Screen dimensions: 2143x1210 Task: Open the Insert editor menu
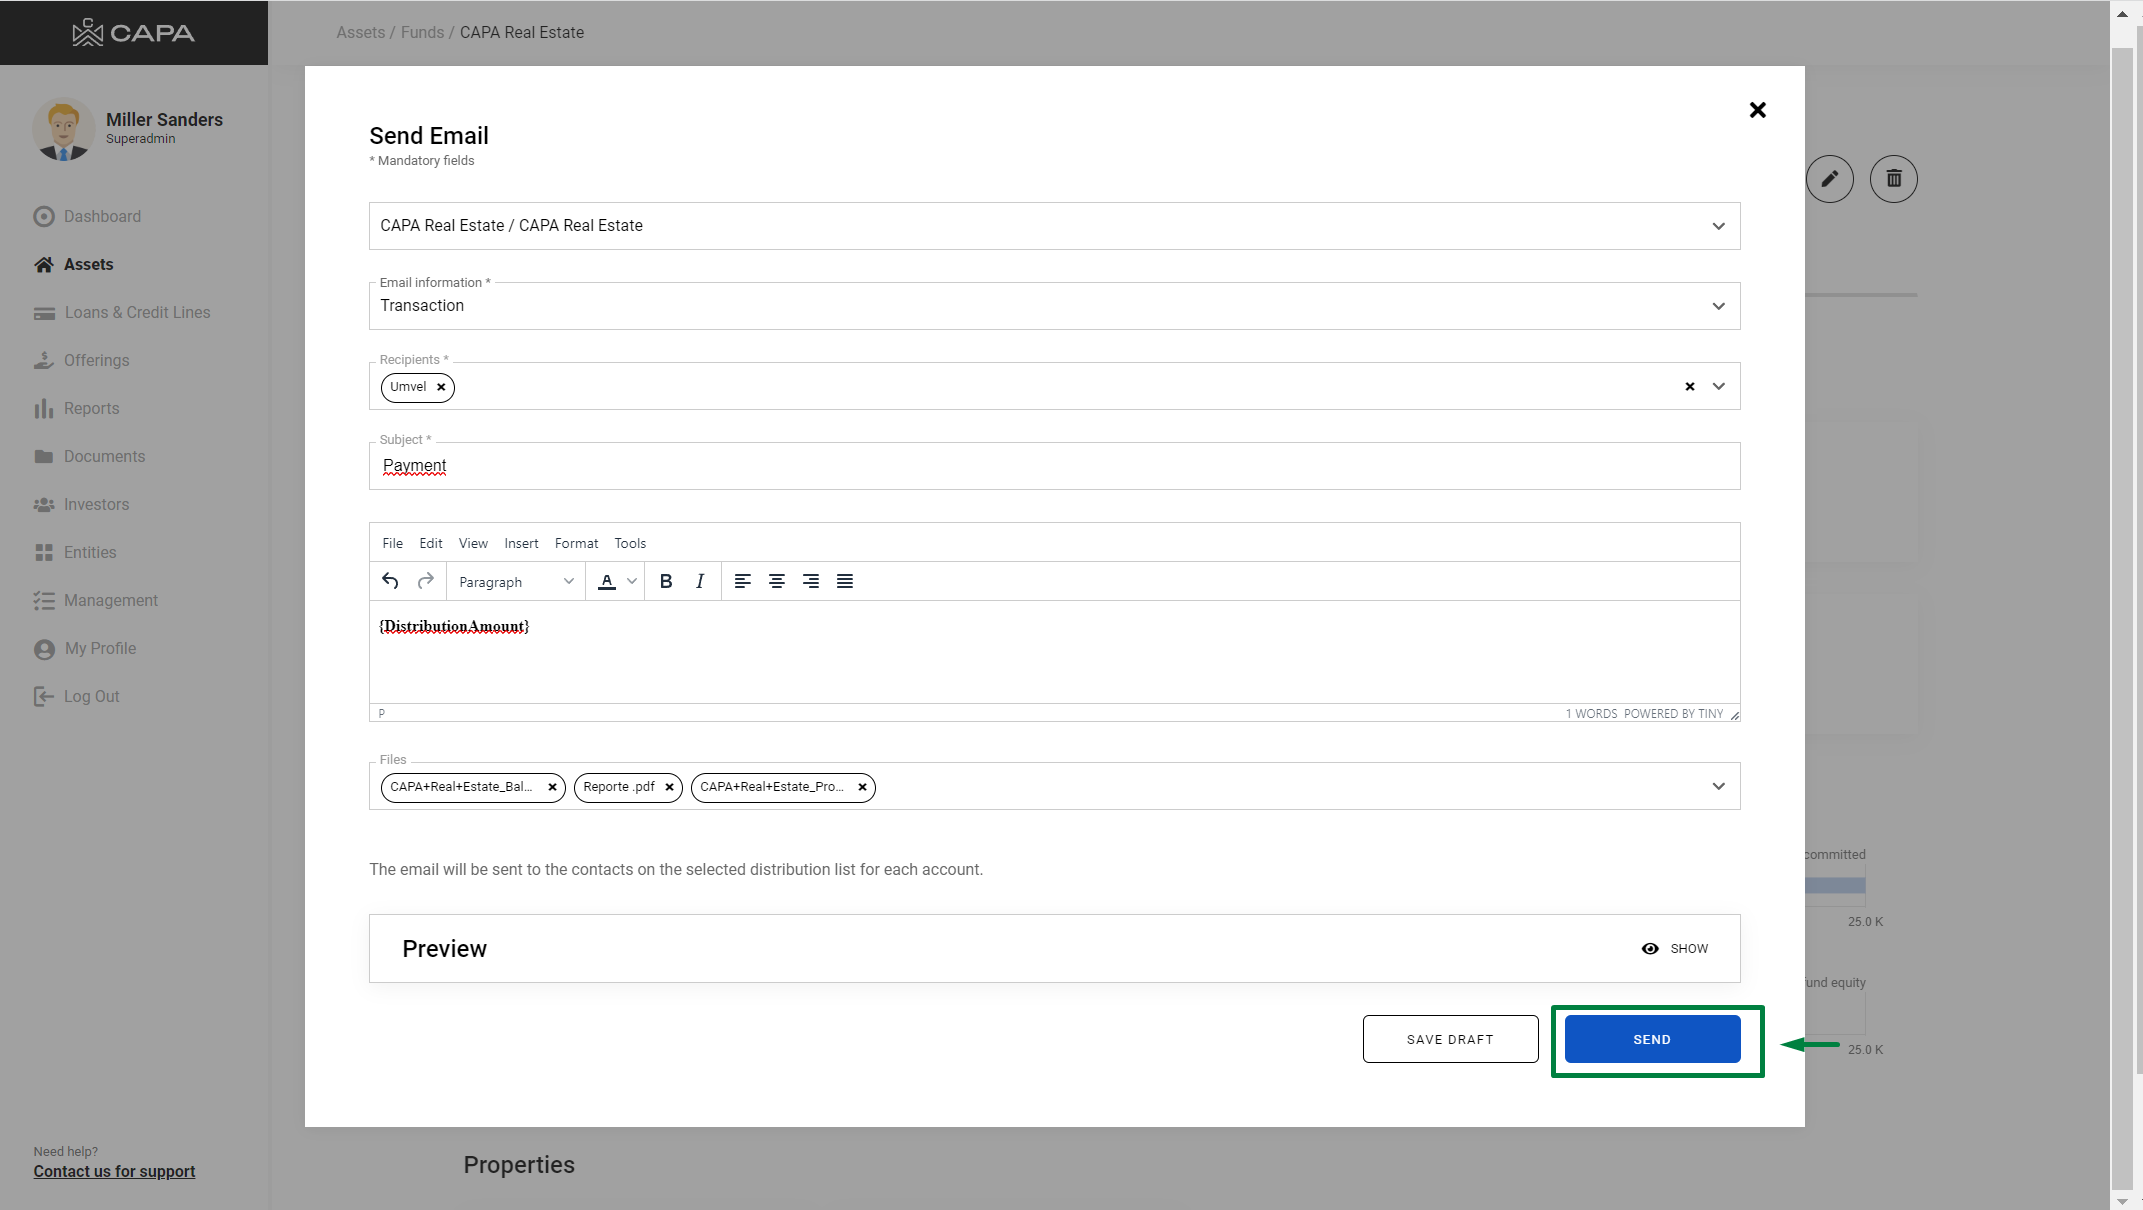(521, 543)
